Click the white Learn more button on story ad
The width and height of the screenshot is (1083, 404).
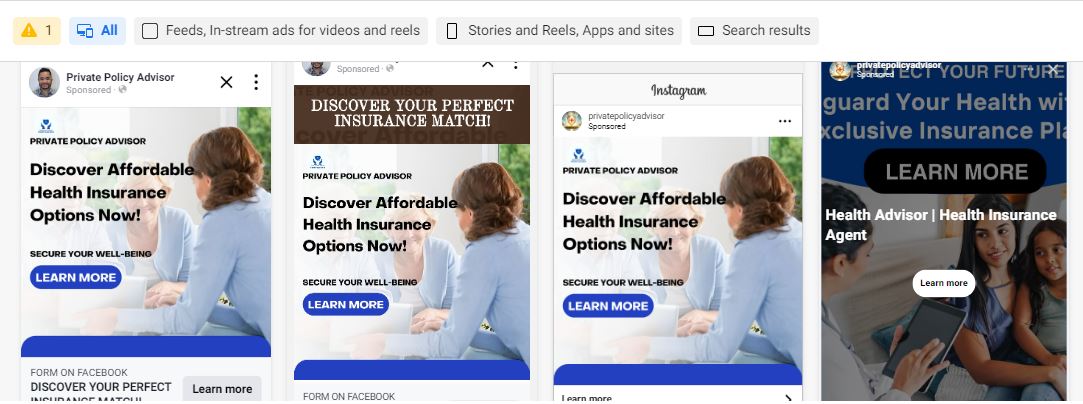(x=943, y=283)
